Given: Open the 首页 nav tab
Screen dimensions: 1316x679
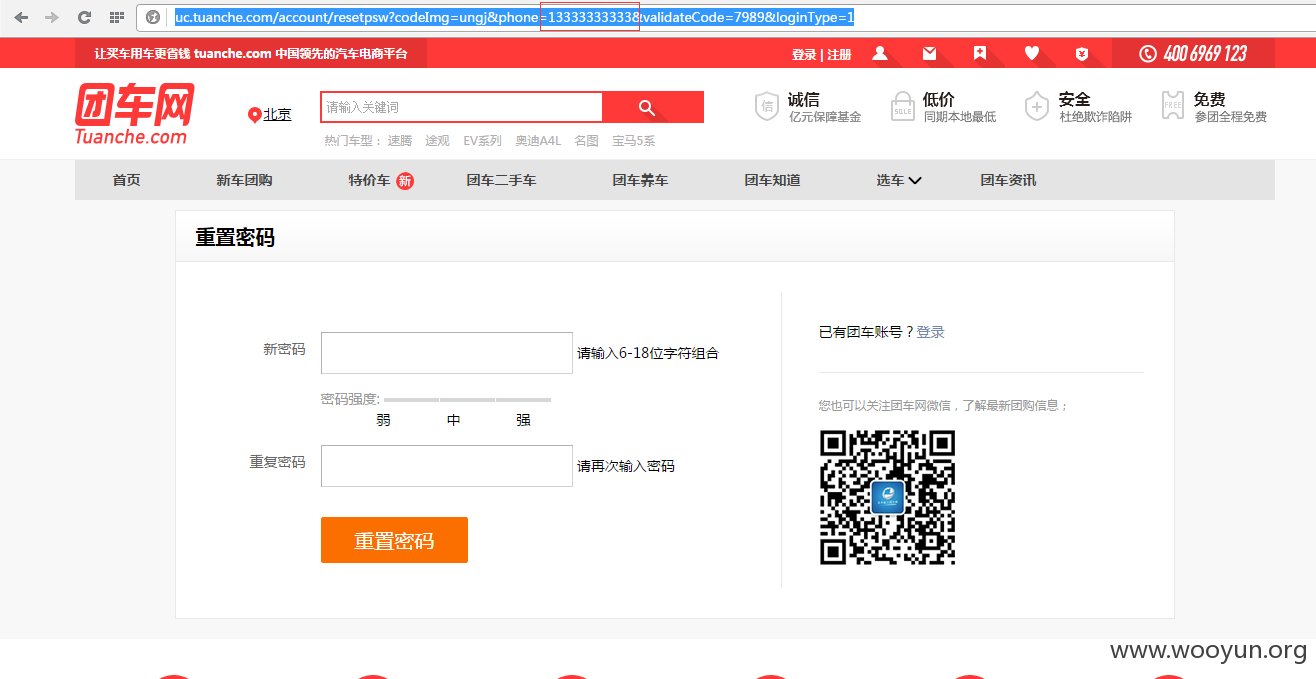Looking at the screenshot, I should pyautogui.click(x=126, y=180).
